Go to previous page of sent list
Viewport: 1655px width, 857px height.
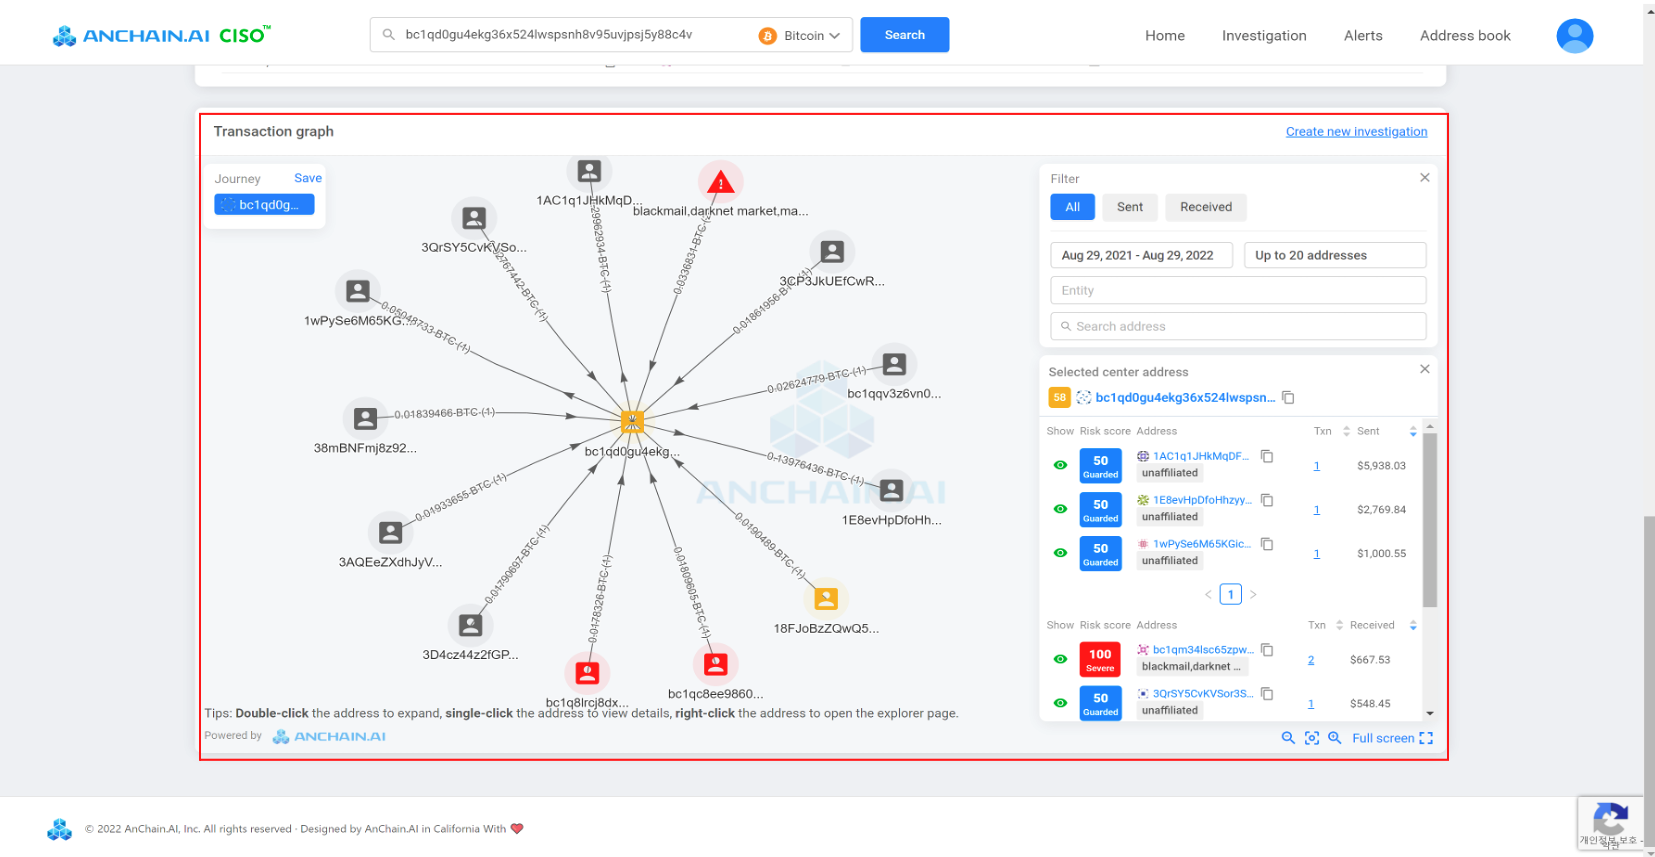1208,594
